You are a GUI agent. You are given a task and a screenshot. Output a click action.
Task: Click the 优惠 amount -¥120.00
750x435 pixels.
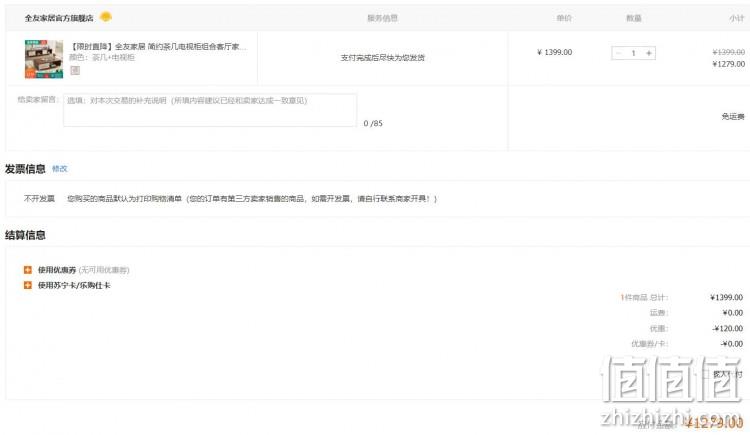728,328
